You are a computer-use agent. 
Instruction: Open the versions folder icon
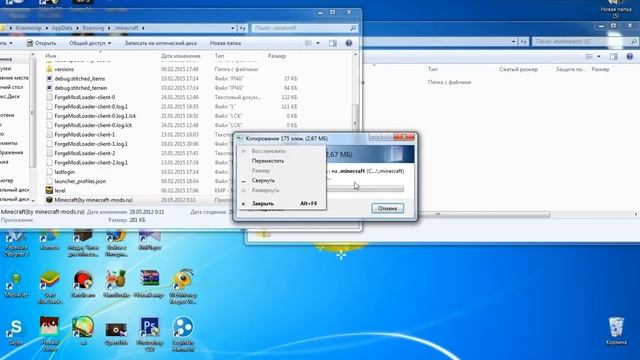pos(49,69)
